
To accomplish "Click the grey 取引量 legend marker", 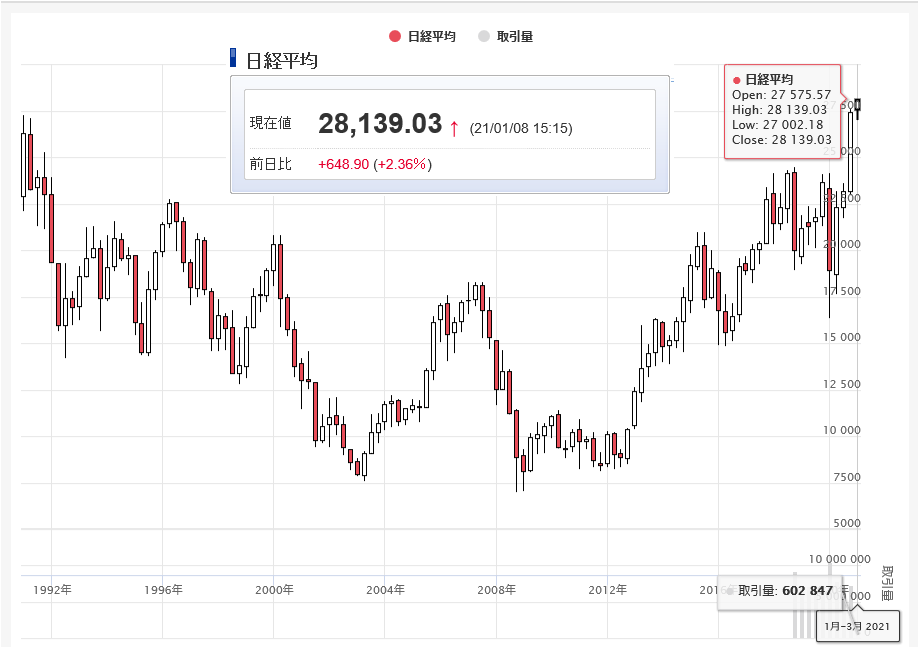I will coord(484,36).
